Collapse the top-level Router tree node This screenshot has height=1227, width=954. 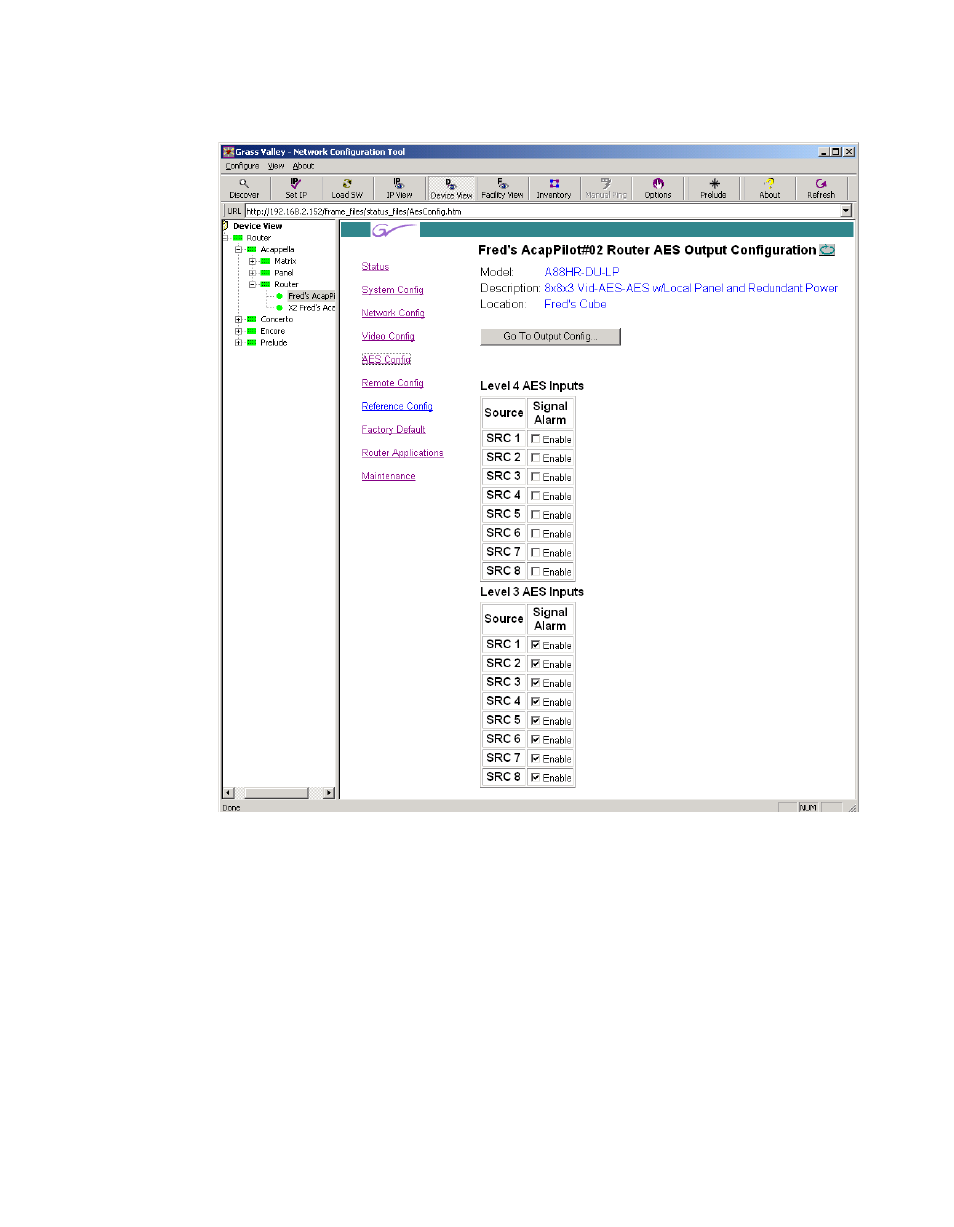point(226,238)
